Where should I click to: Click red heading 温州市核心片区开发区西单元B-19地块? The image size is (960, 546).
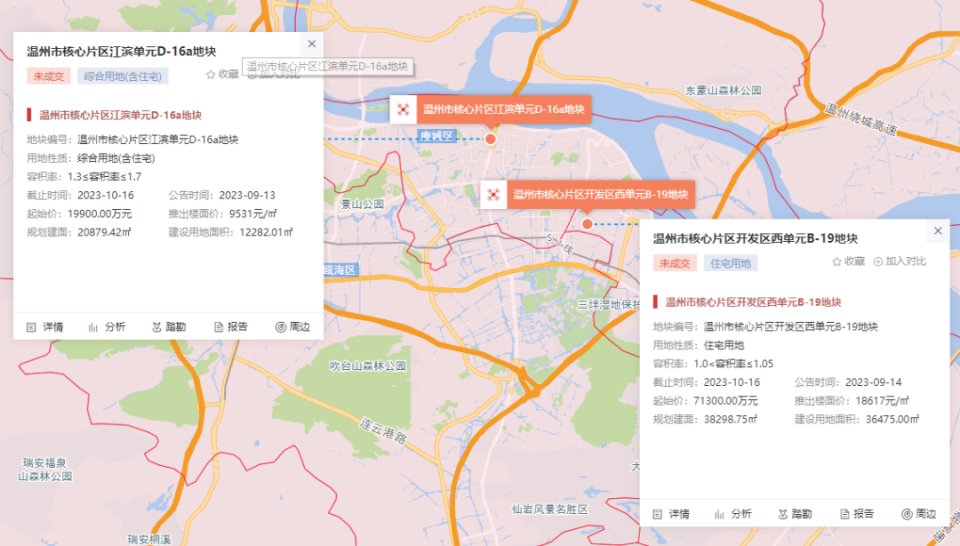[x=753, y=302]
